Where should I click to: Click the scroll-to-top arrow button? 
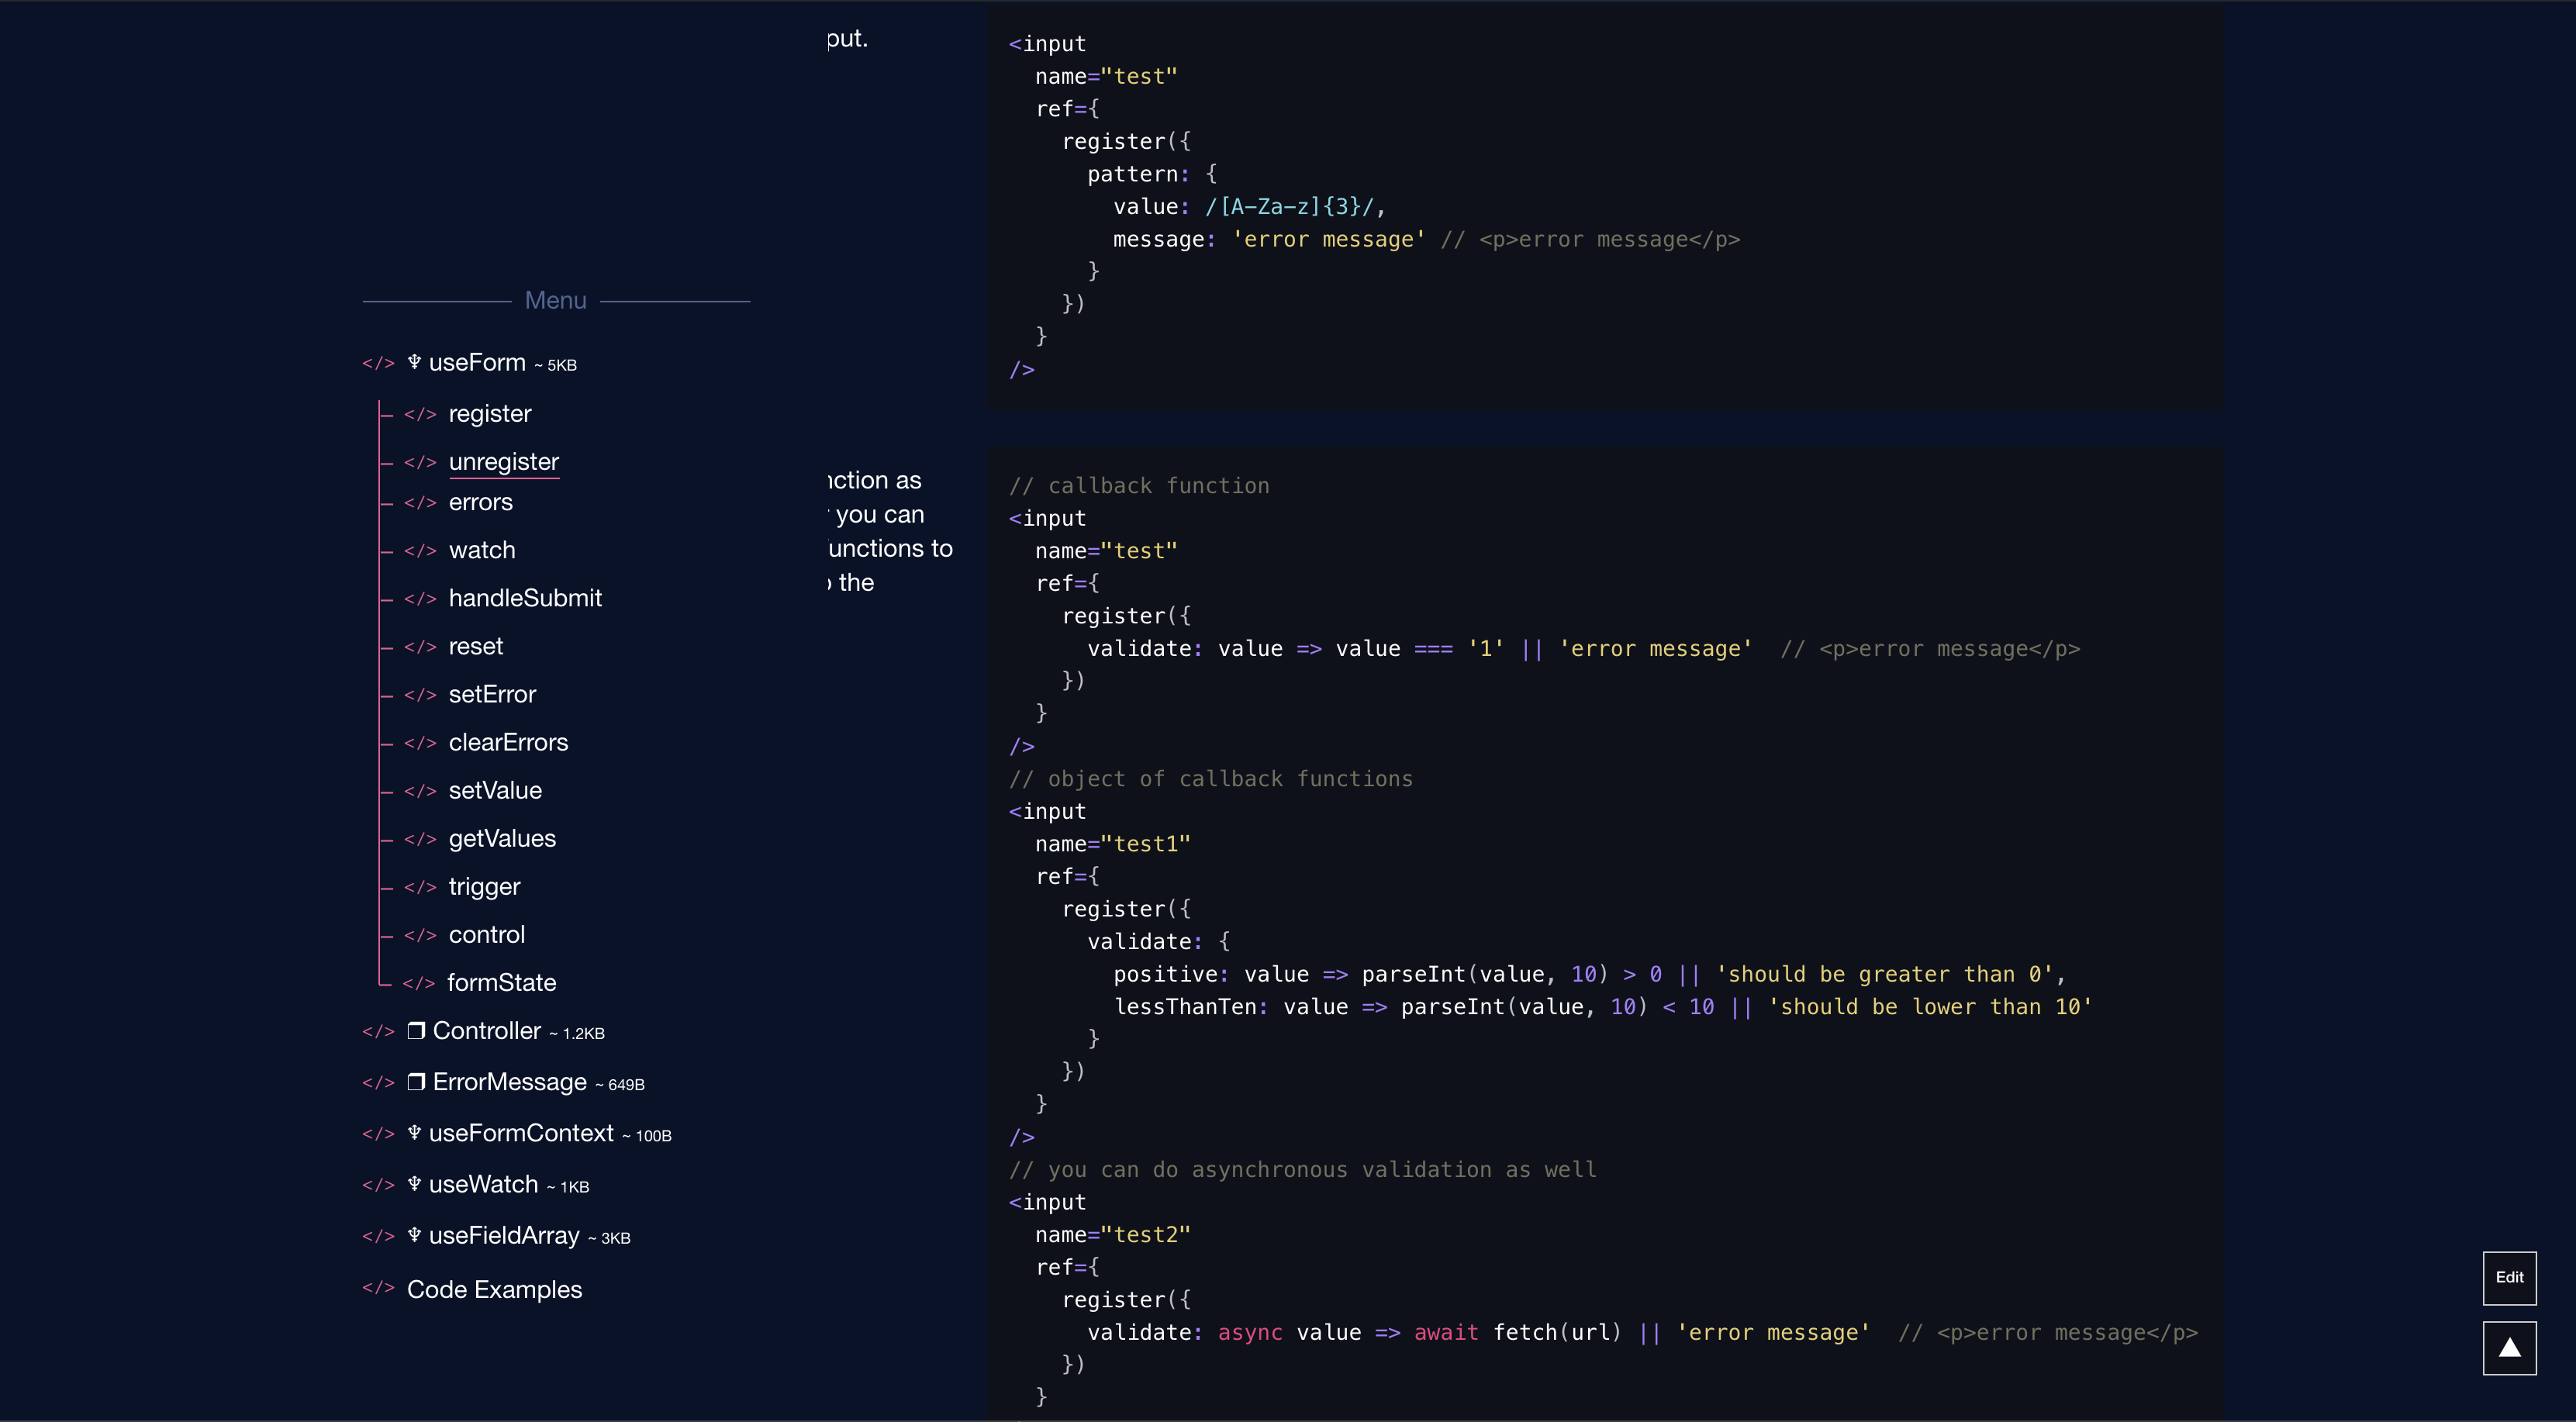point(2510,1347)
